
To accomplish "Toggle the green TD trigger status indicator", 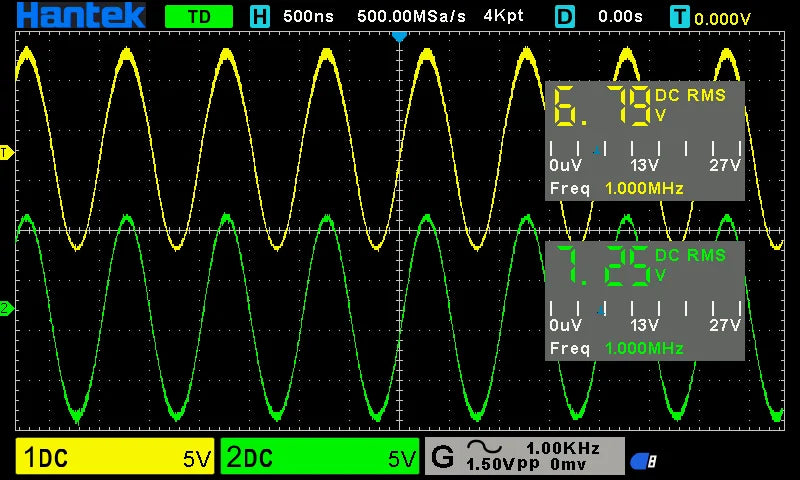I will click(x=198, y=16).
